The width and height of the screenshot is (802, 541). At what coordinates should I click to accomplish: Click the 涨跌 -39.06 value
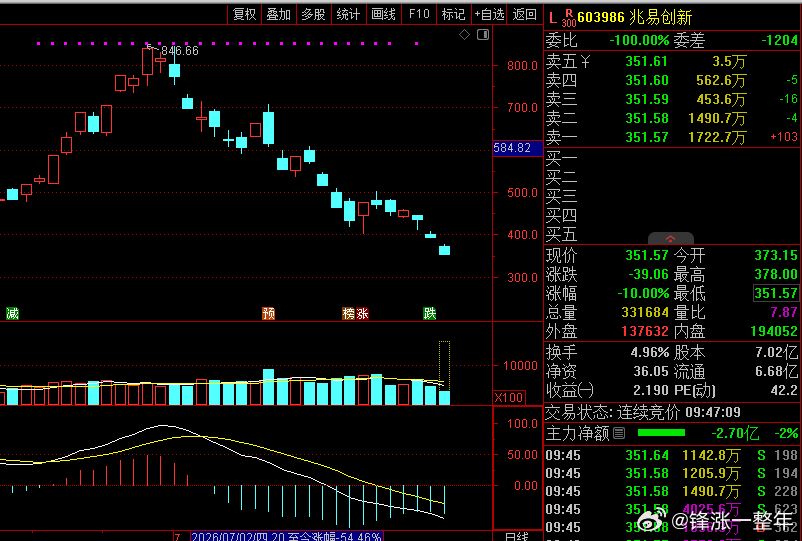[x=649, y=274]
